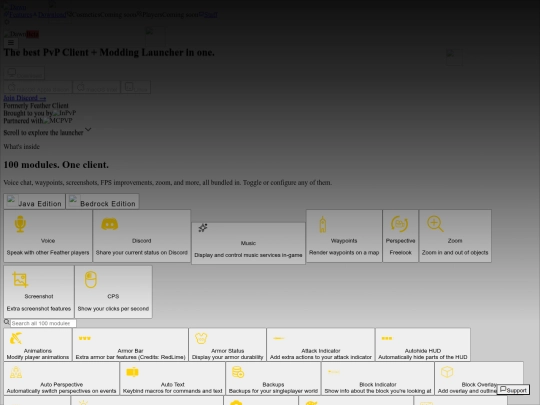This screenshot has height=405, width=540.
Task: Click the Discord module logo icon
Action: [x=110, y=224]
